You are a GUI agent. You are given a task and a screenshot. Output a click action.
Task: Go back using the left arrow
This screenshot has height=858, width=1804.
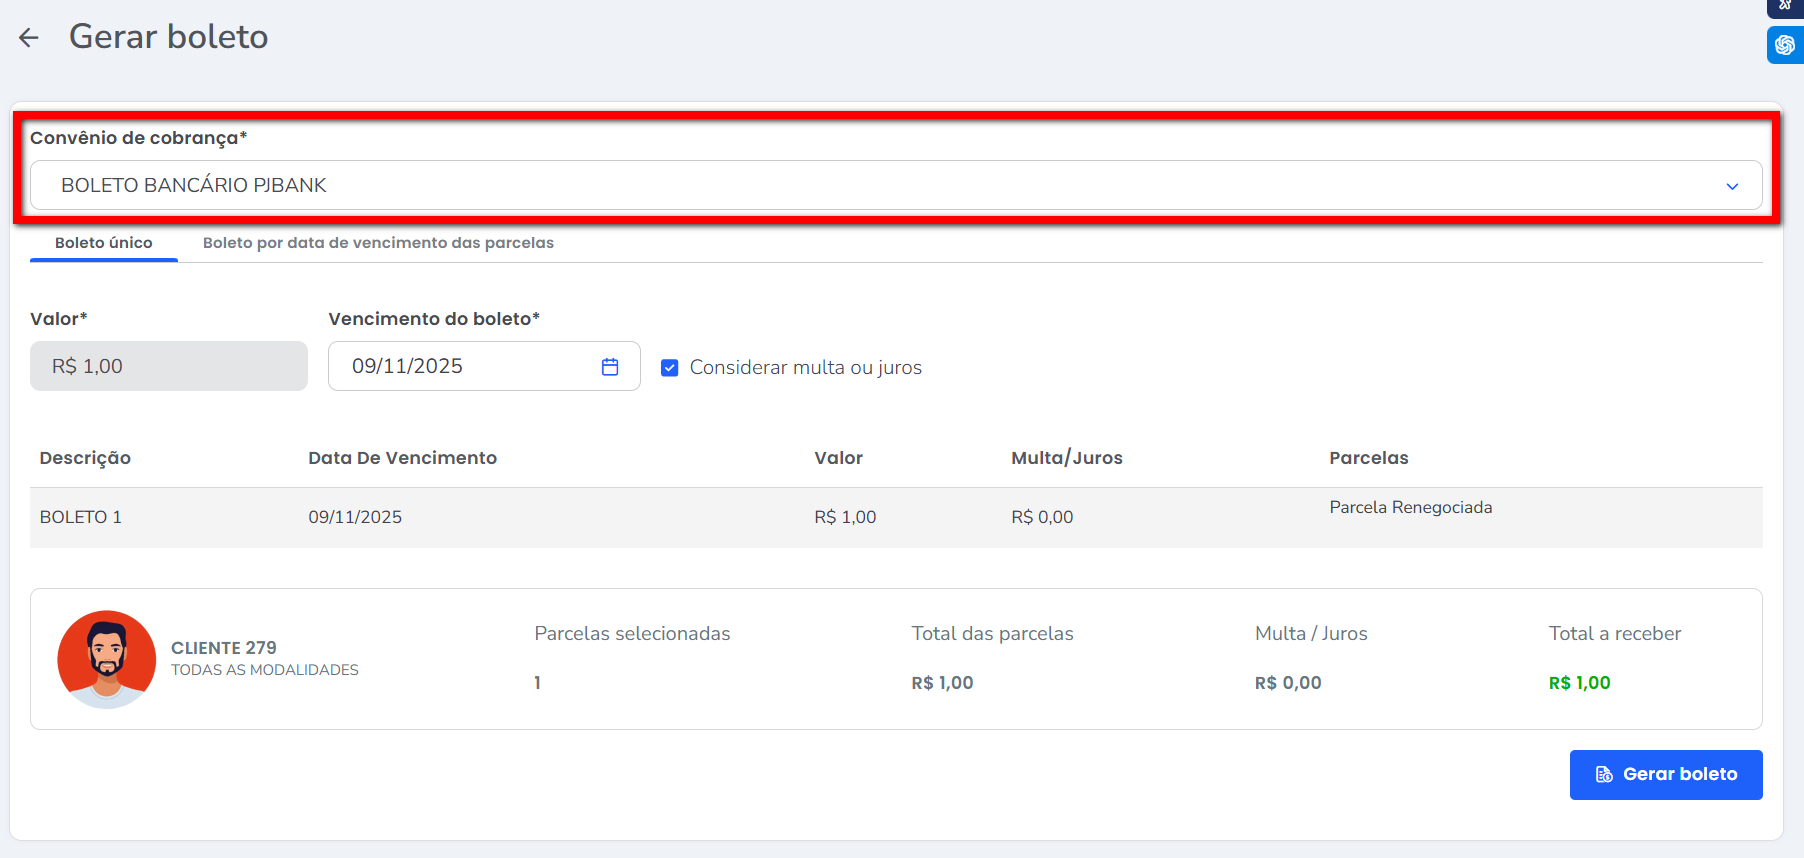pyautogui.click(x=28, y=38)
